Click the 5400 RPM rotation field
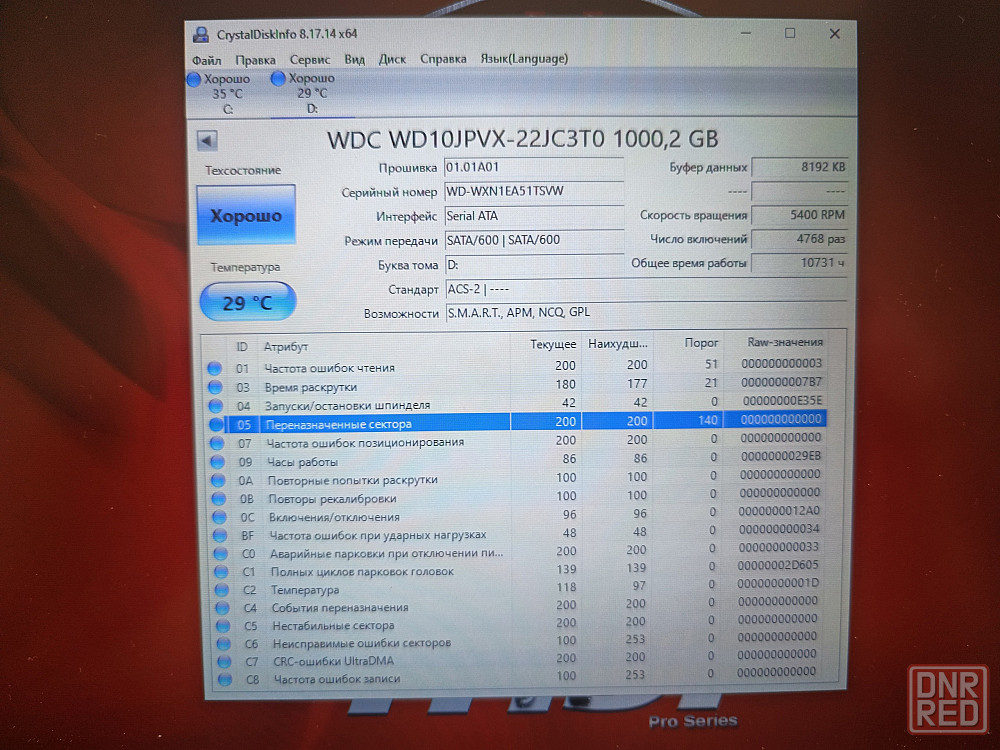The width and height of the screenshot is (1000, 750). [x=800, y=215]
